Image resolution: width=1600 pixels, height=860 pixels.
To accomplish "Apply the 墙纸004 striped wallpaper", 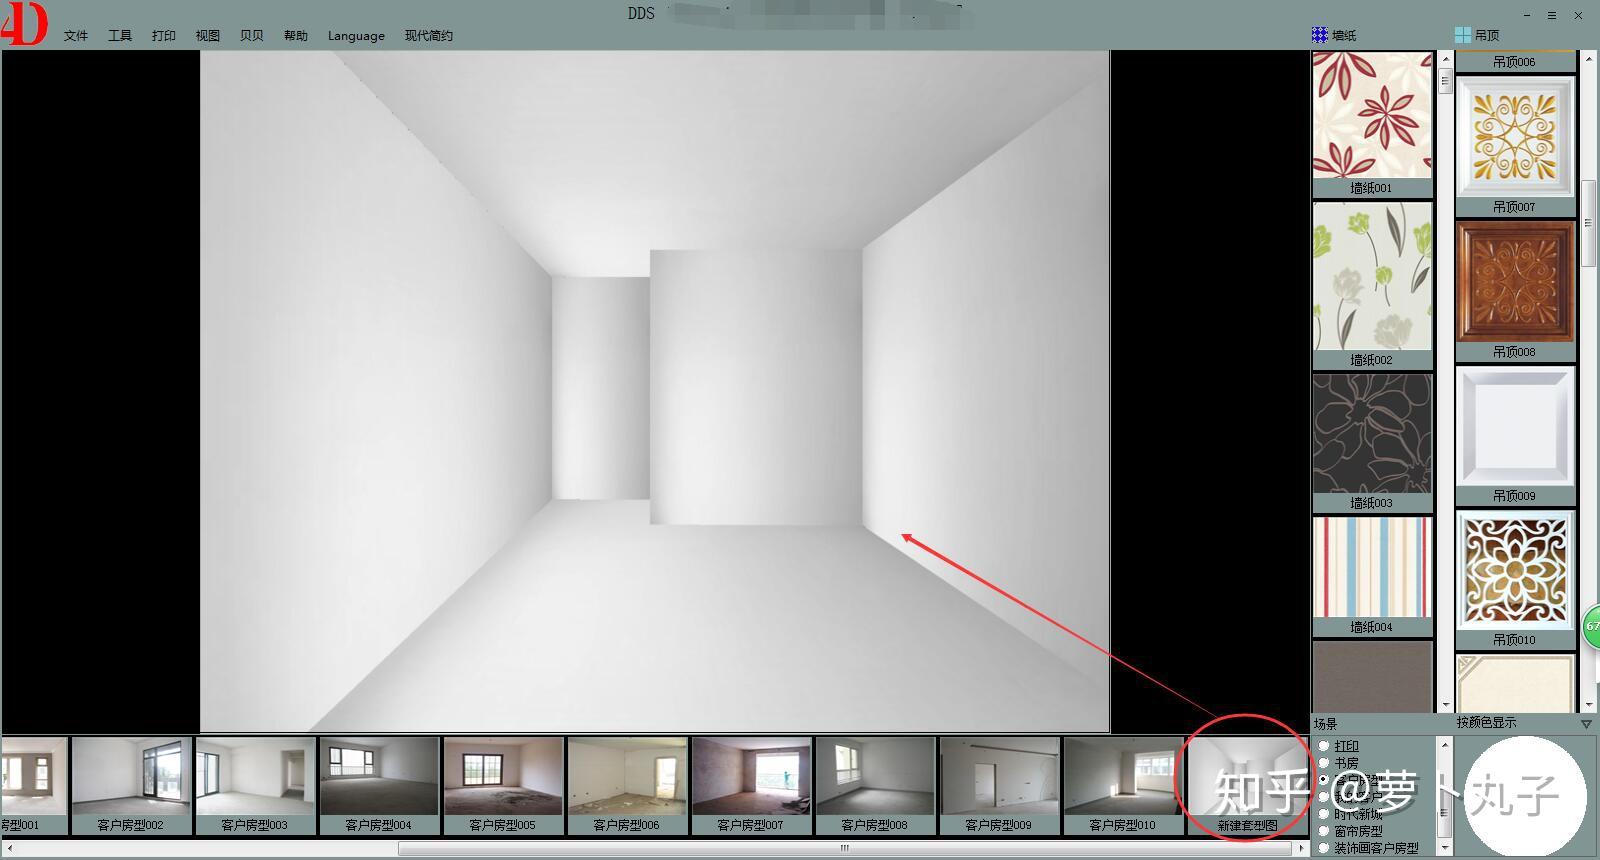I will (1372, 567).
